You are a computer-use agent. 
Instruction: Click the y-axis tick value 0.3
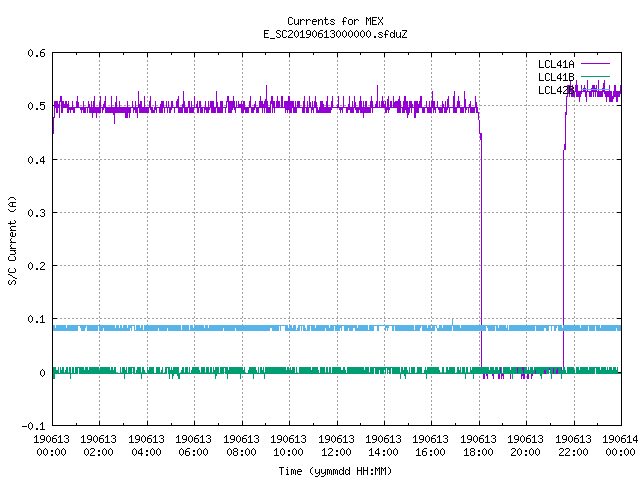[36, 213]
